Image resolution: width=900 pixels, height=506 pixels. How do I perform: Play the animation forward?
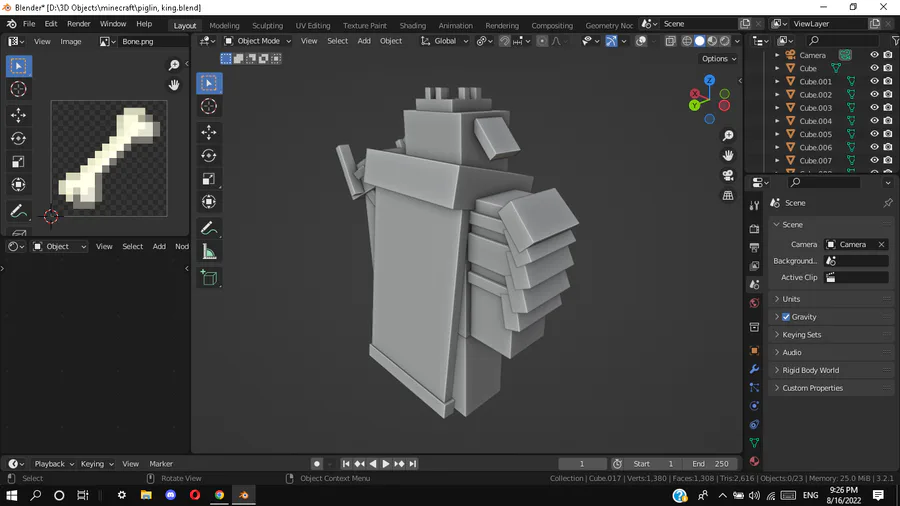coord(386,464)
